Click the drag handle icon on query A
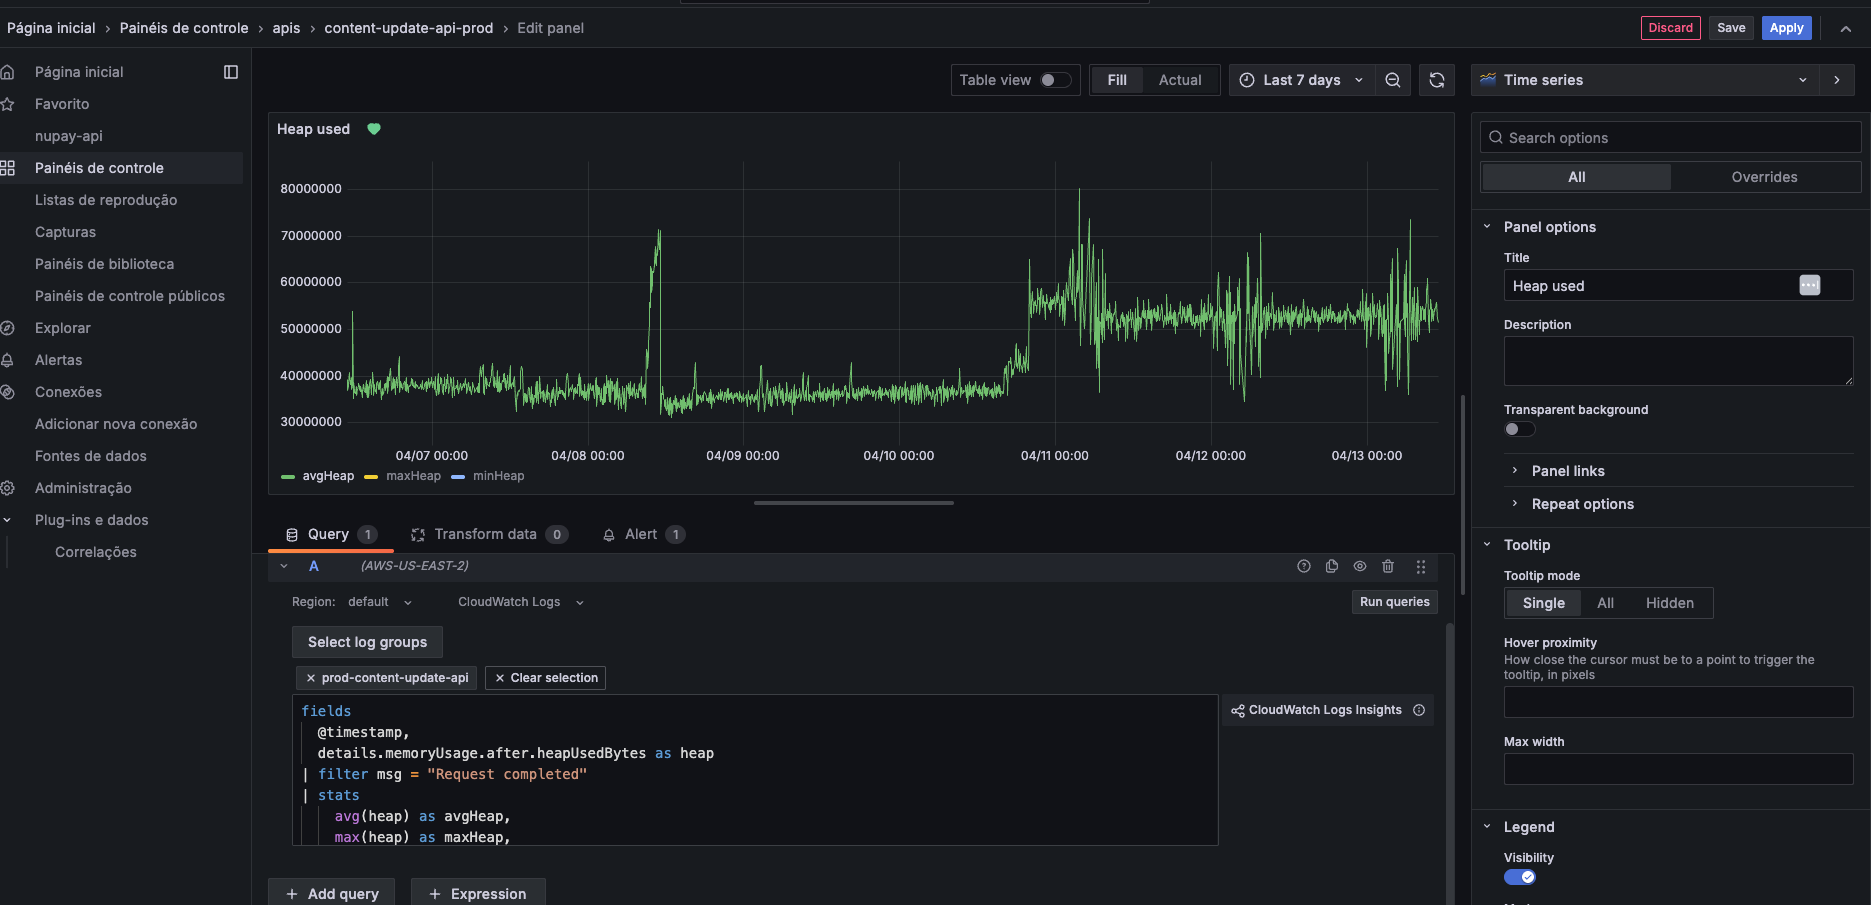1871x905 pixels. point(1421,567)
